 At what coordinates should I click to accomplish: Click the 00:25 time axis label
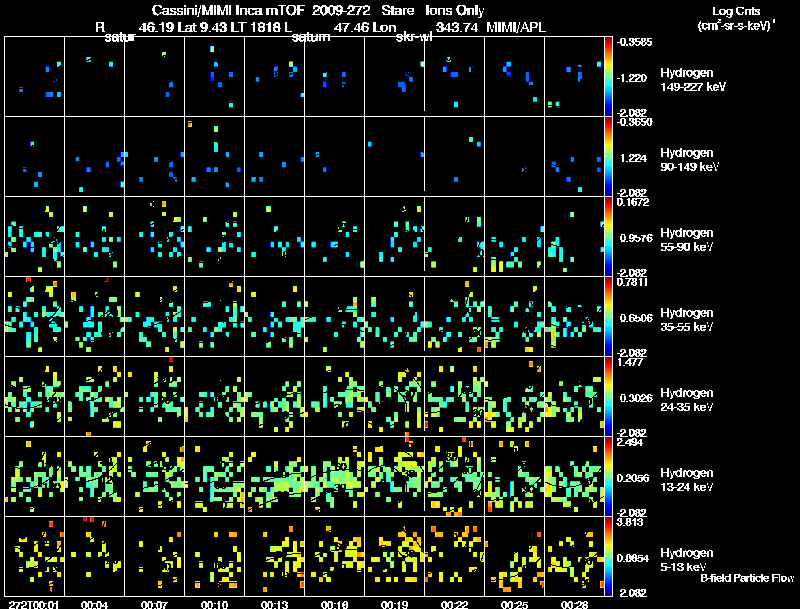click(514, 604)
